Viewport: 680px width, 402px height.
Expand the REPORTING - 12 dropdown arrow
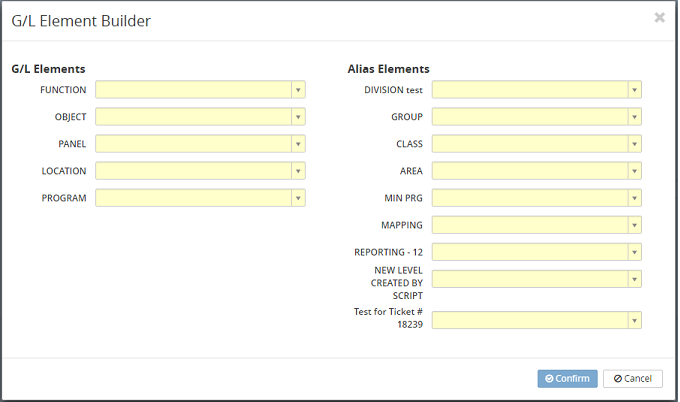pyautogui.click(x=634, y=252)
